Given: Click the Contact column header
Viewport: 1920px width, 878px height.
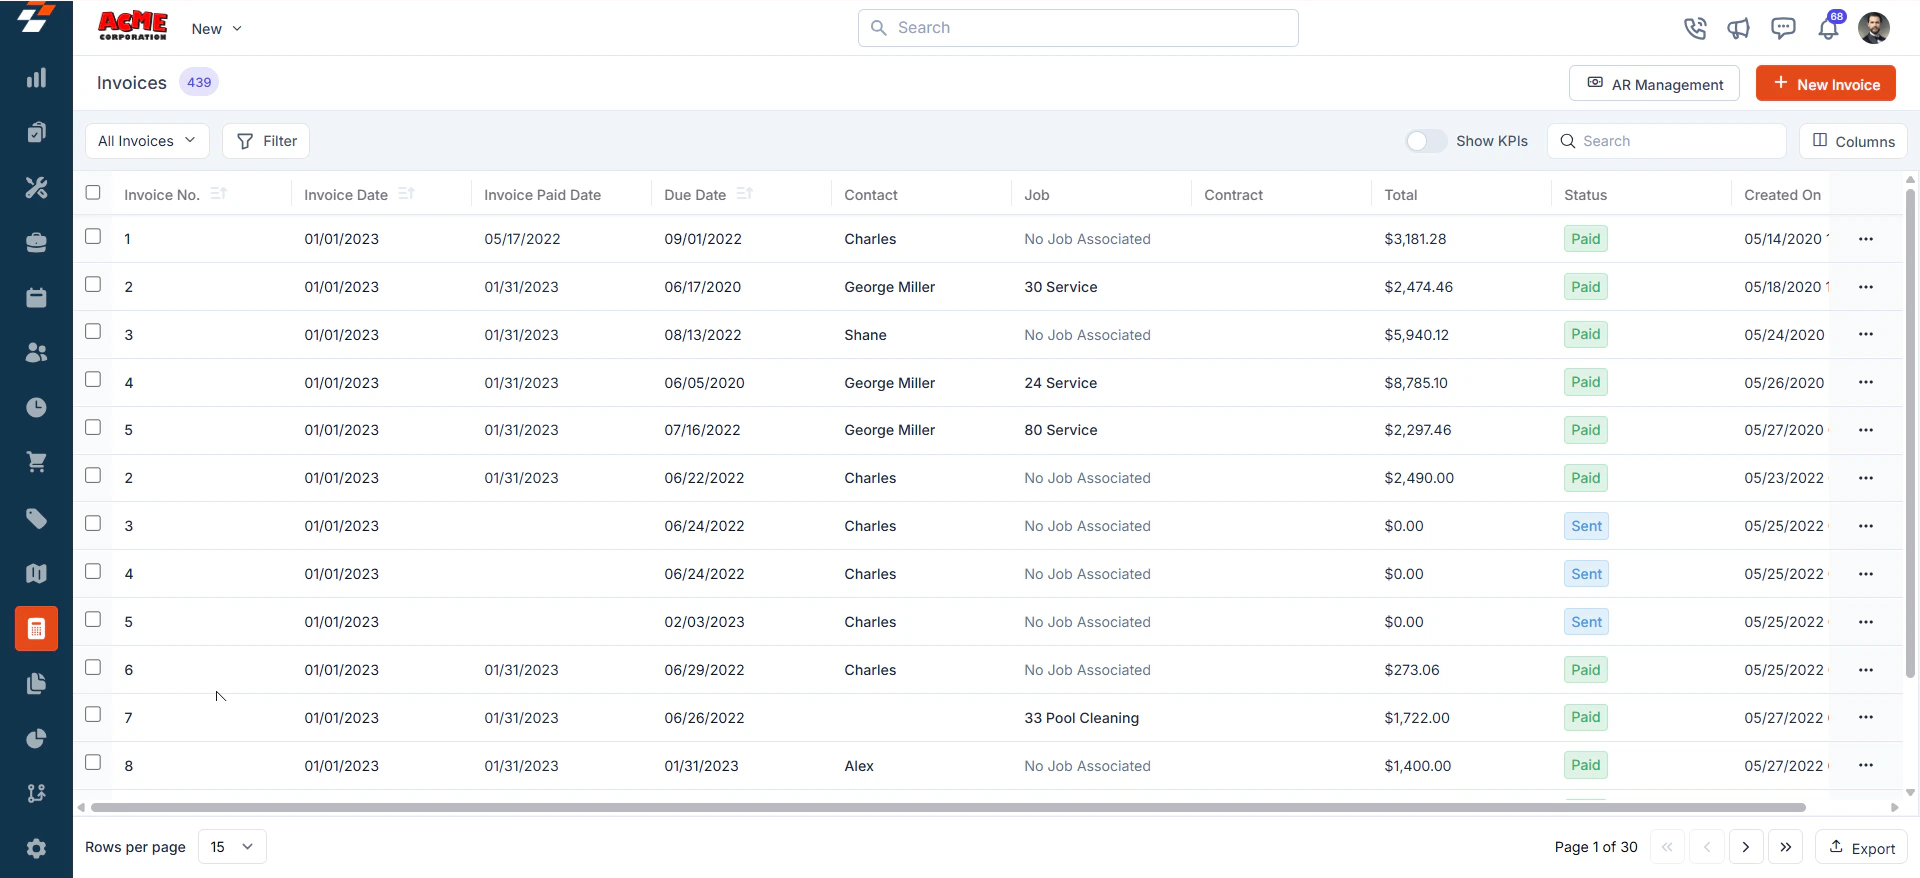Looking at the screenshot, I should point(871,195).
